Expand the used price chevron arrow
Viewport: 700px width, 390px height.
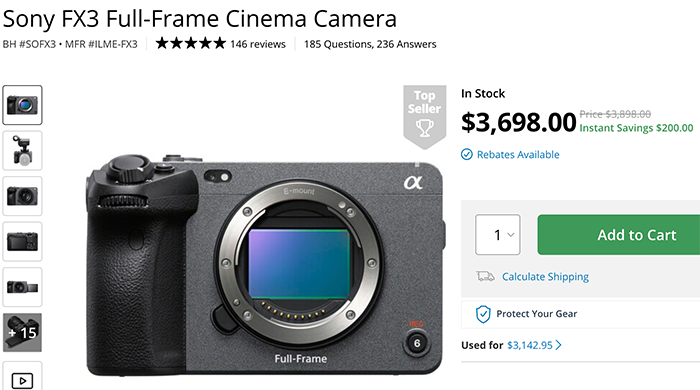coord(558,345)
